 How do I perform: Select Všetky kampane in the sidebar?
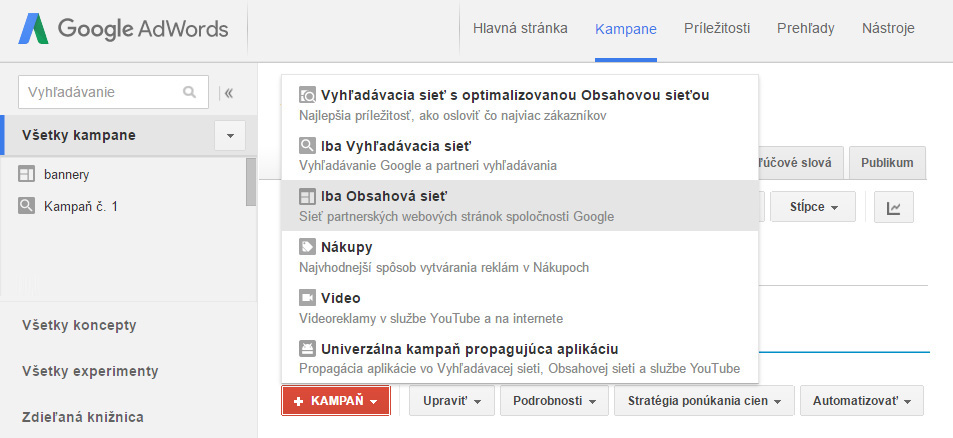[x=78, y=135]
